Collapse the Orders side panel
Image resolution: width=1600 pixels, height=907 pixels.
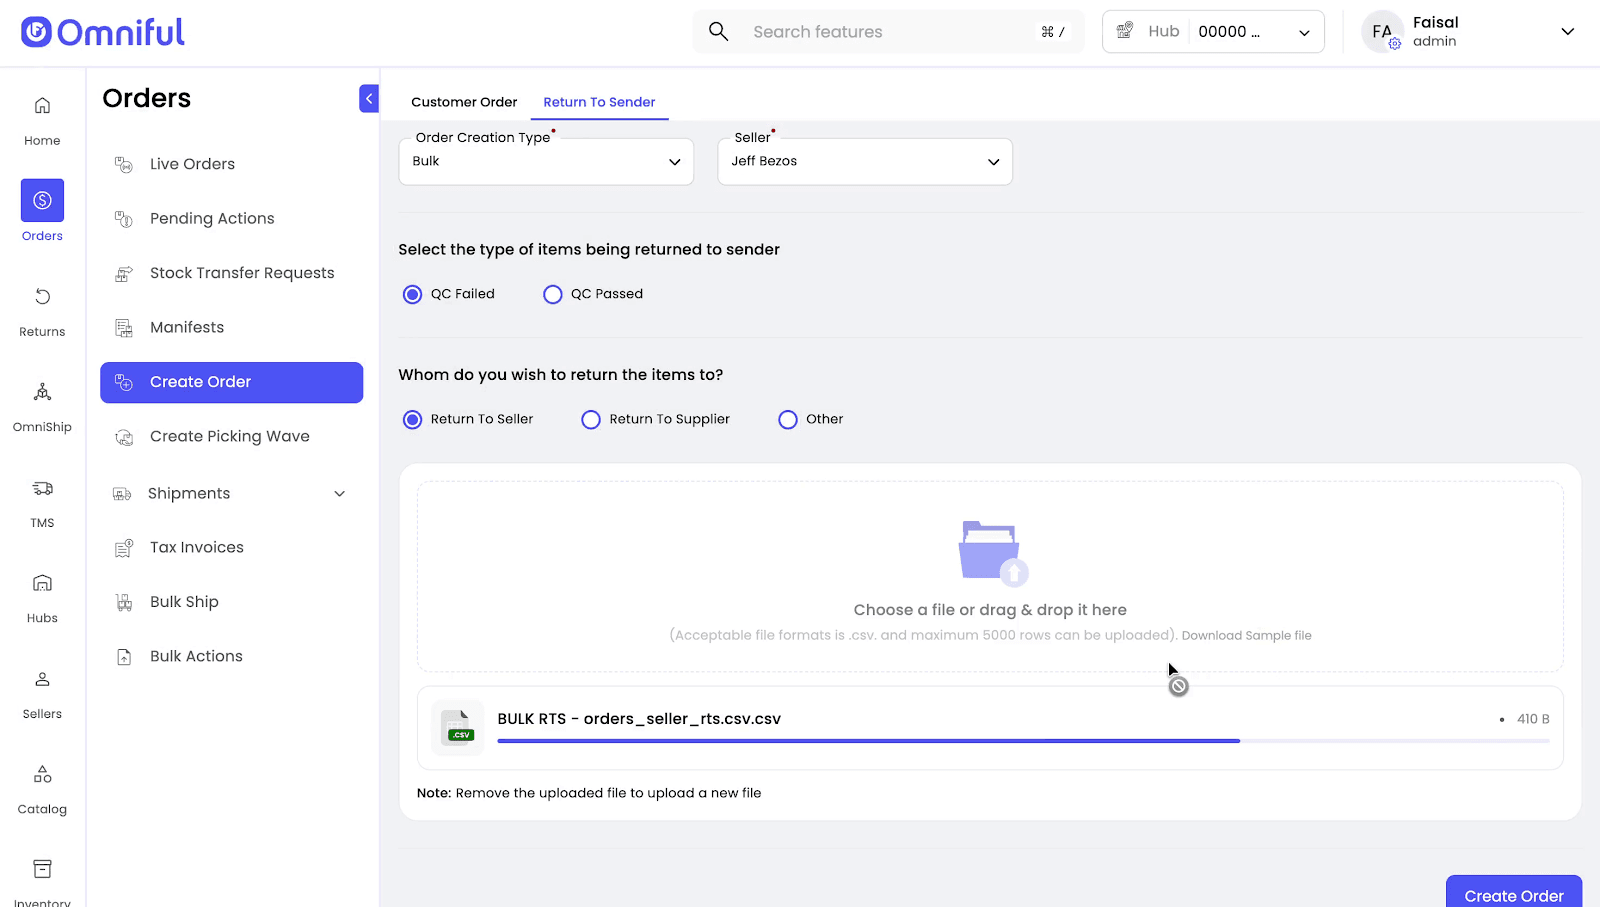pyautogui.click(x=369, y=98)
